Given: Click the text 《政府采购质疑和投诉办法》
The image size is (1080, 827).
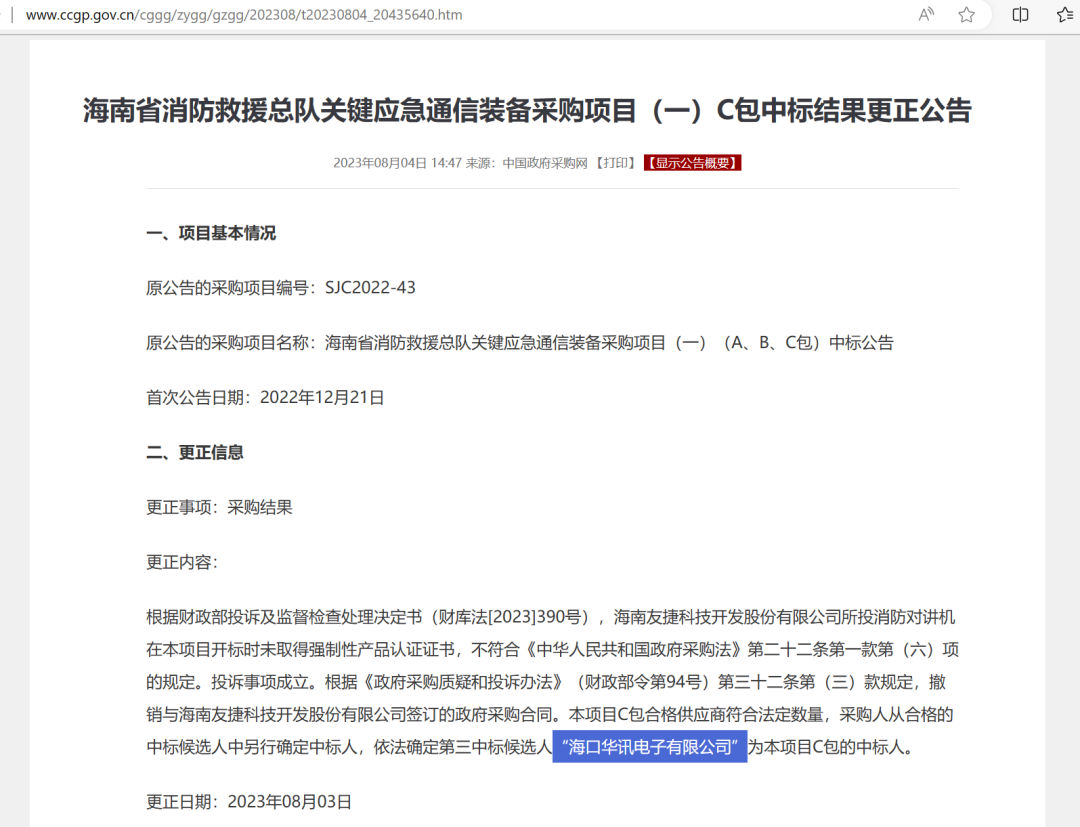Looking at the screenshot, I should (462, 682).
